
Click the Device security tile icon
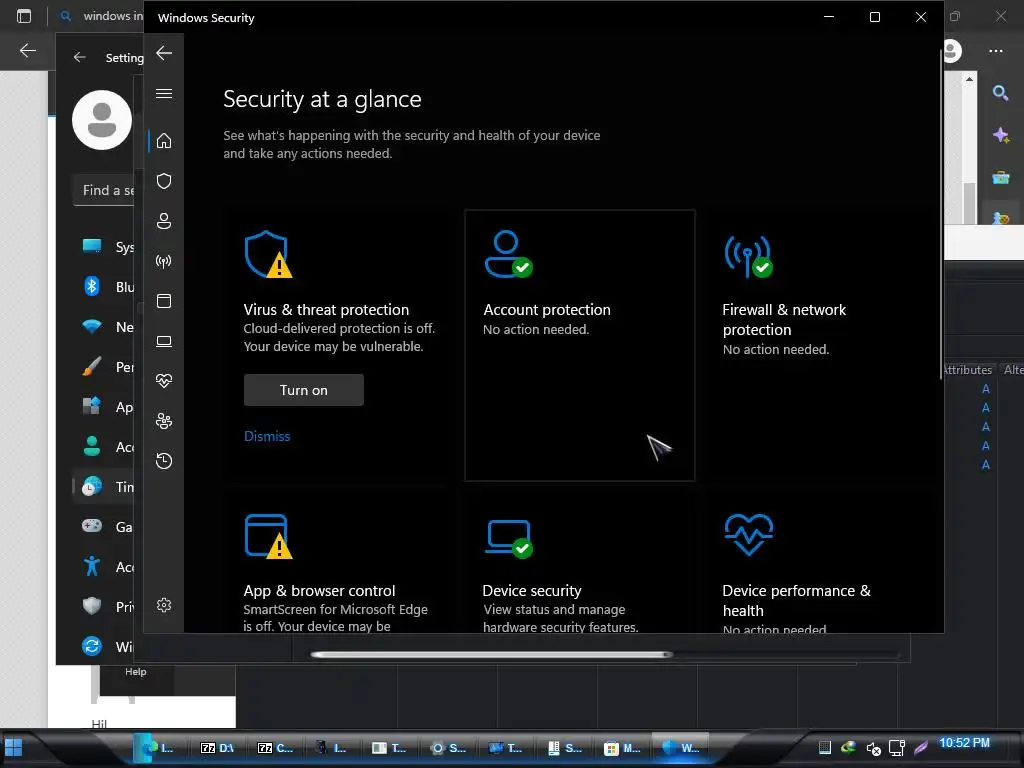click(x=509, y=539)
